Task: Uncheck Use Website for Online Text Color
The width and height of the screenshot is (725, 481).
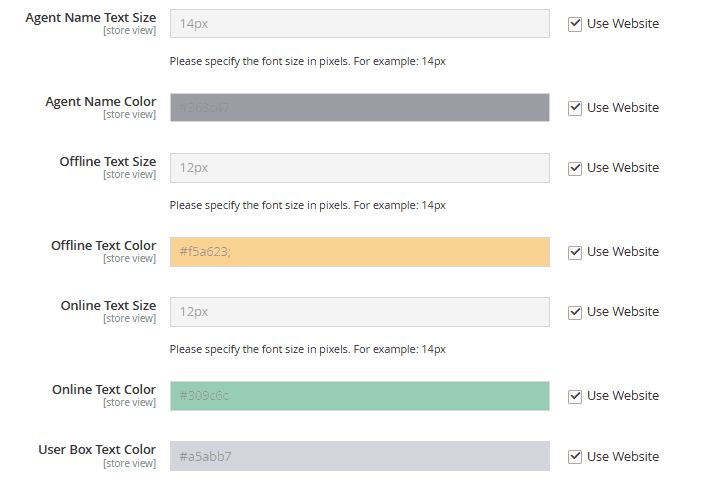Action: (x=575, y=396)
